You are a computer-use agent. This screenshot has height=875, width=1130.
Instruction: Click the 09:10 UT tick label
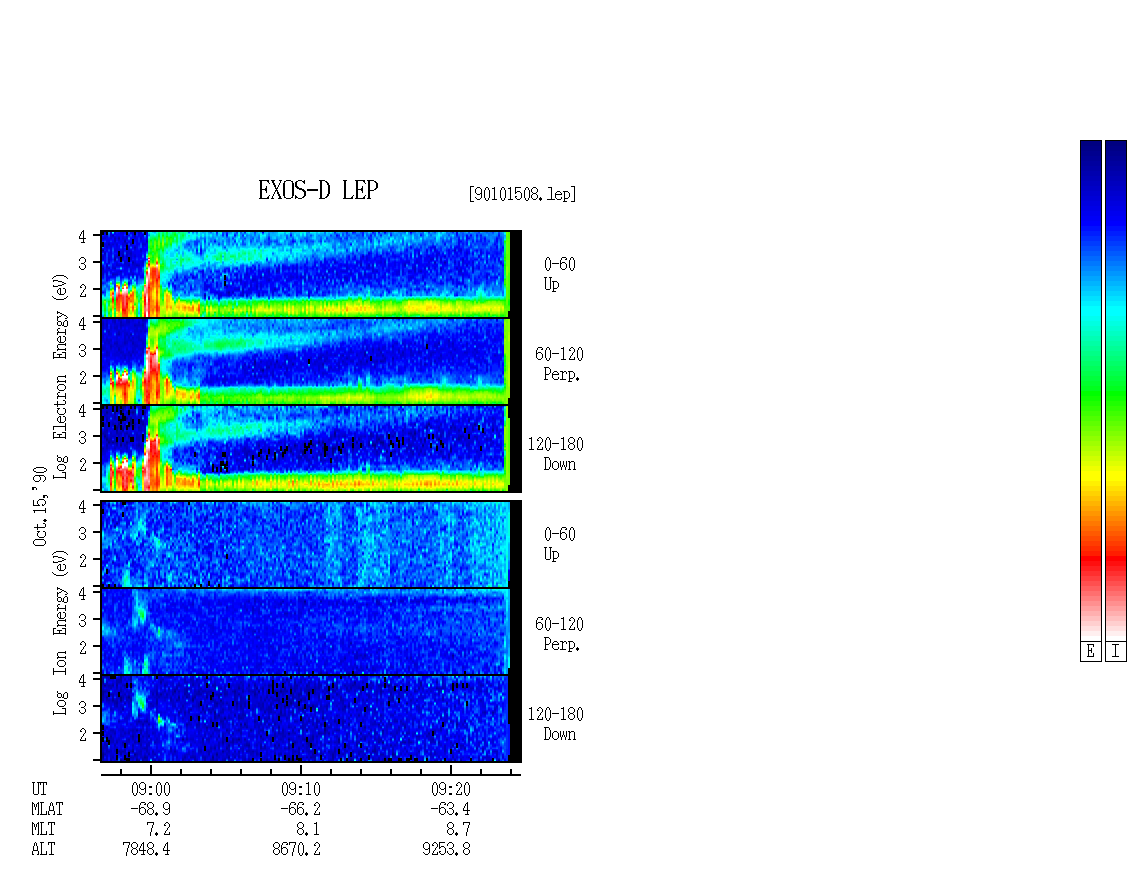pyautogui.click(x=301, y=789)
